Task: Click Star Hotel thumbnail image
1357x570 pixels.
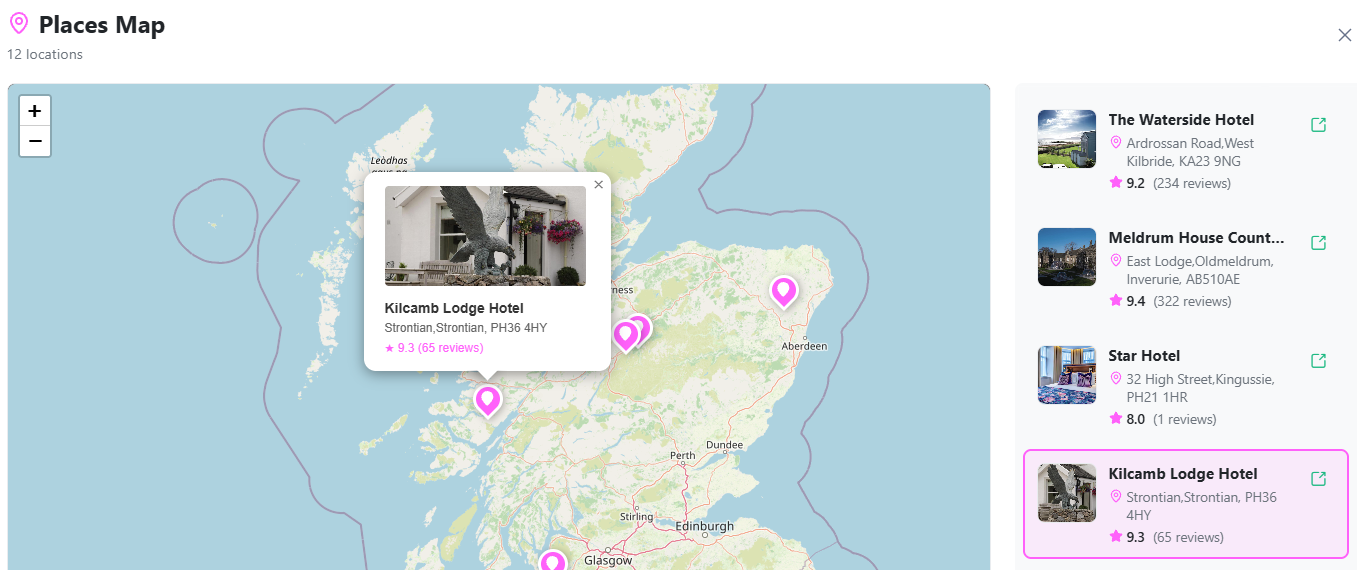Action: point(1066,375)
